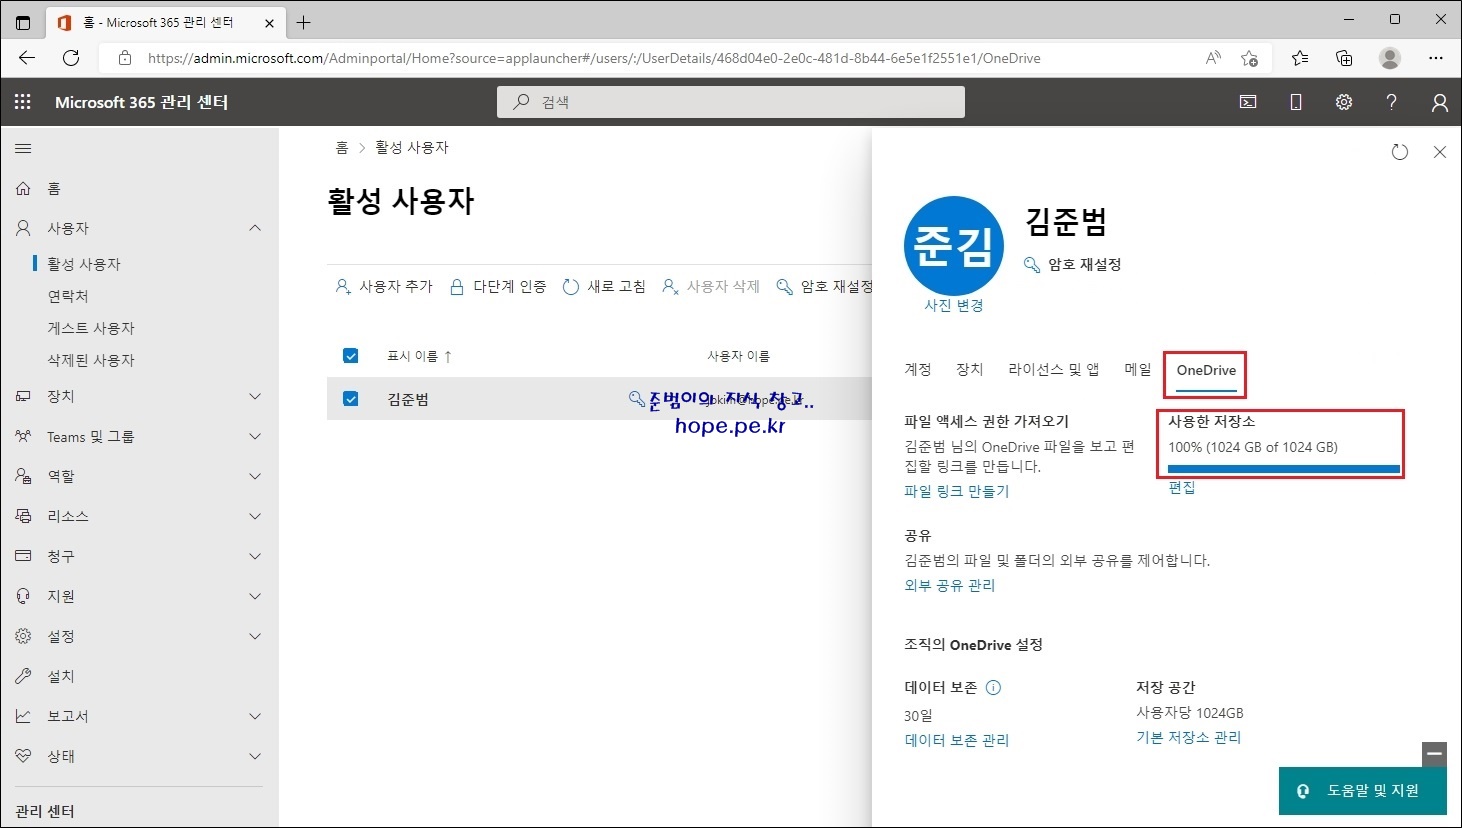This screenshot has width=1462, height=828.
Task: Expand the 장치 navigation section
Action: [x=255, y=396]
